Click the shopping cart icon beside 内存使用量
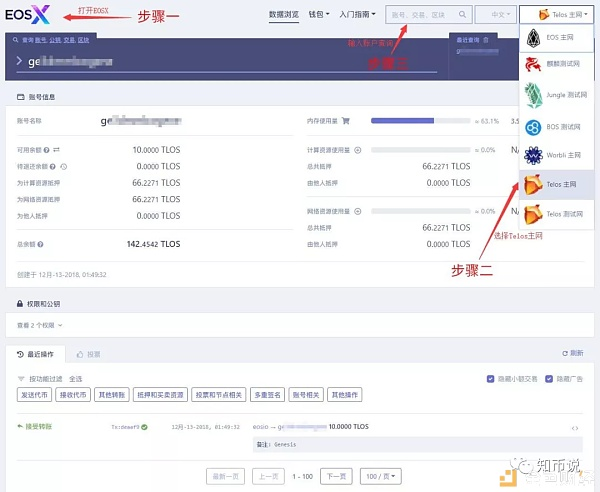 [x=346, y=121]
